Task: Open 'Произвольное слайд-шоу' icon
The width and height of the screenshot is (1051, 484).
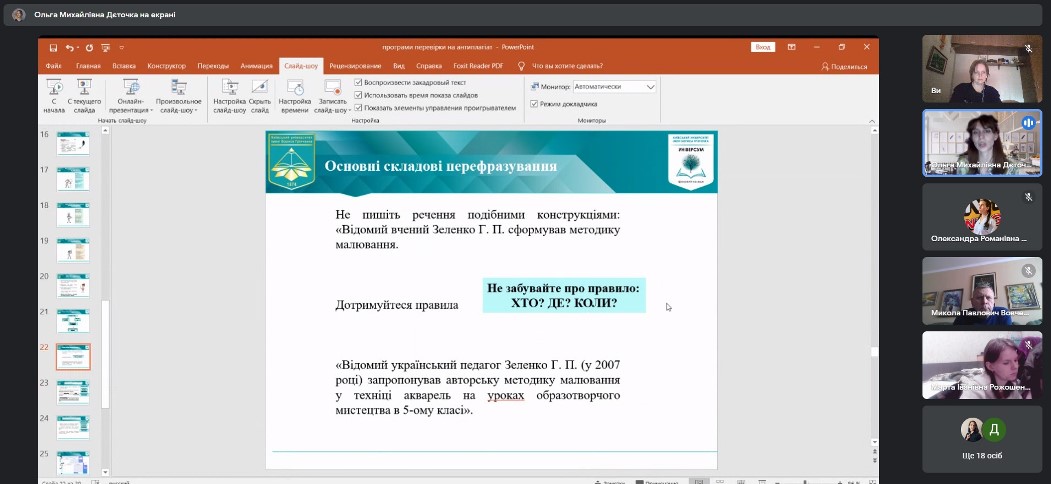Action: pyautogui.click(x=178, y=96)
